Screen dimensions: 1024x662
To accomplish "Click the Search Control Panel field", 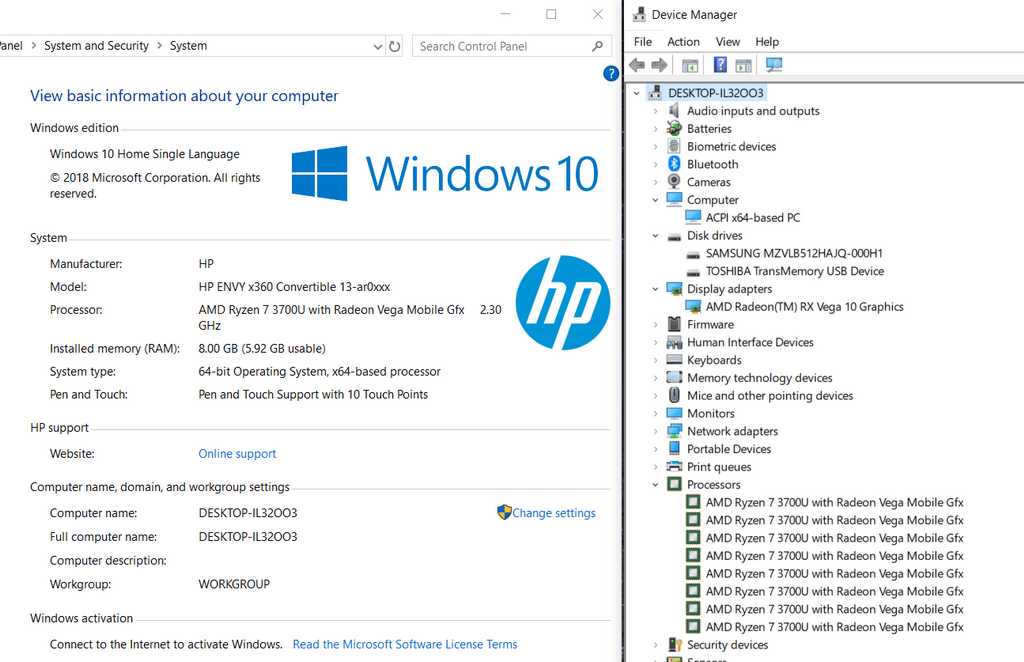I will 503,46.
